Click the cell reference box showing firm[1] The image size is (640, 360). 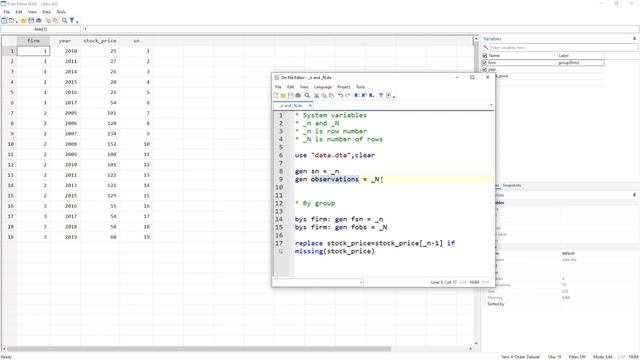40,29
